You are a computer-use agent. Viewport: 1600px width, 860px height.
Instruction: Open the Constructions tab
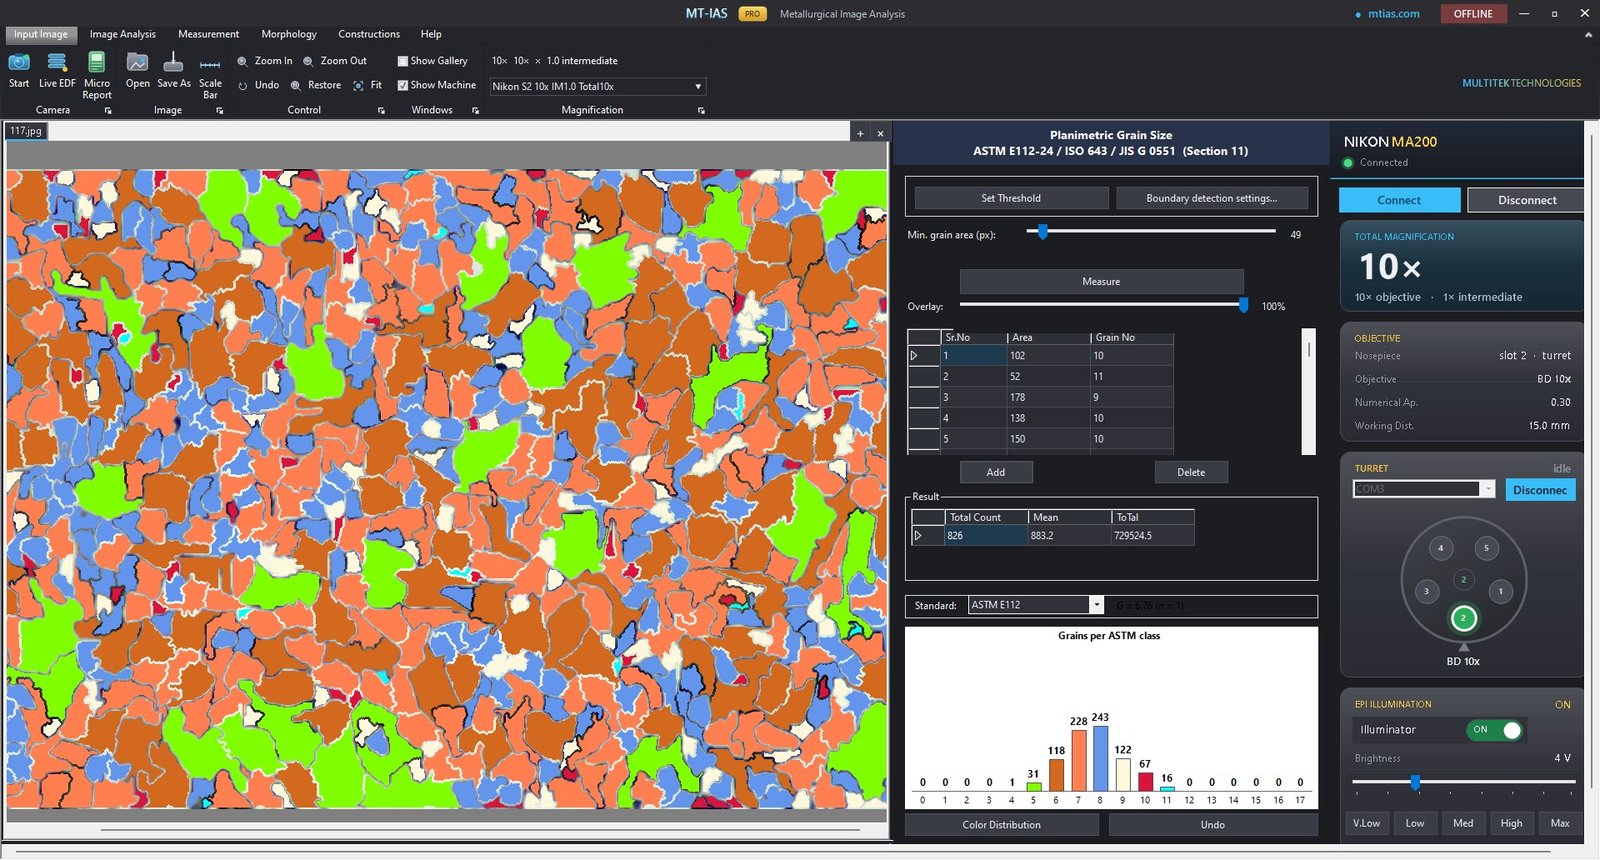pyautogui.click(x=369, y=34)
